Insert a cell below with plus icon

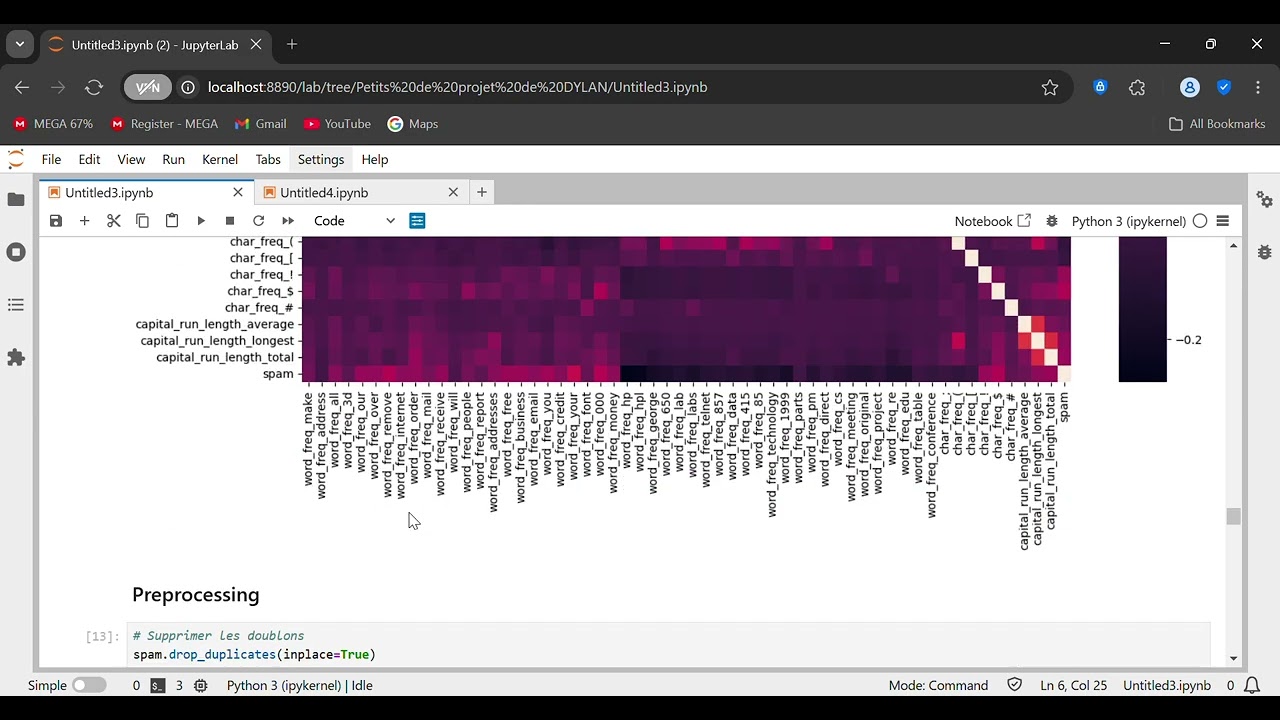[x=85, y=221]
